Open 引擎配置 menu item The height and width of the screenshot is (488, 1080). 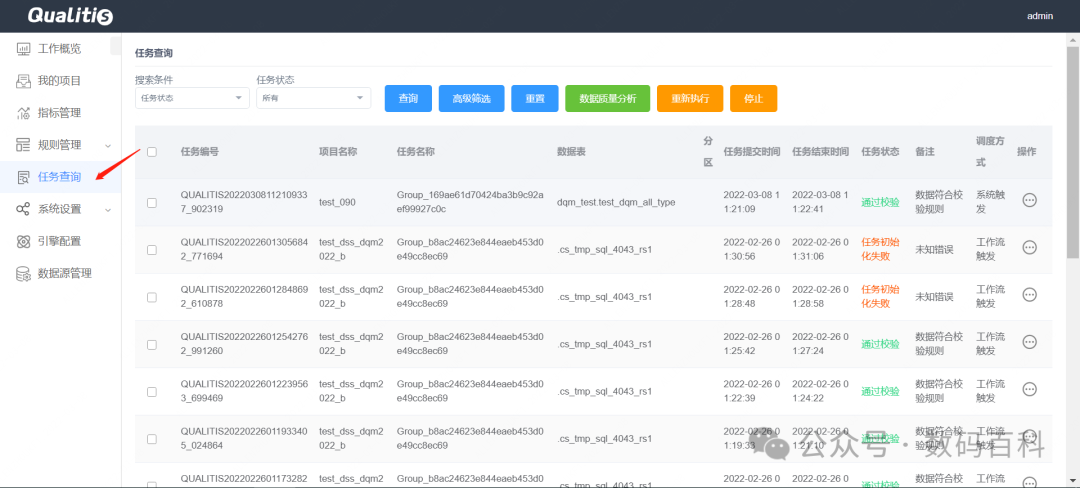coord(61,241)
